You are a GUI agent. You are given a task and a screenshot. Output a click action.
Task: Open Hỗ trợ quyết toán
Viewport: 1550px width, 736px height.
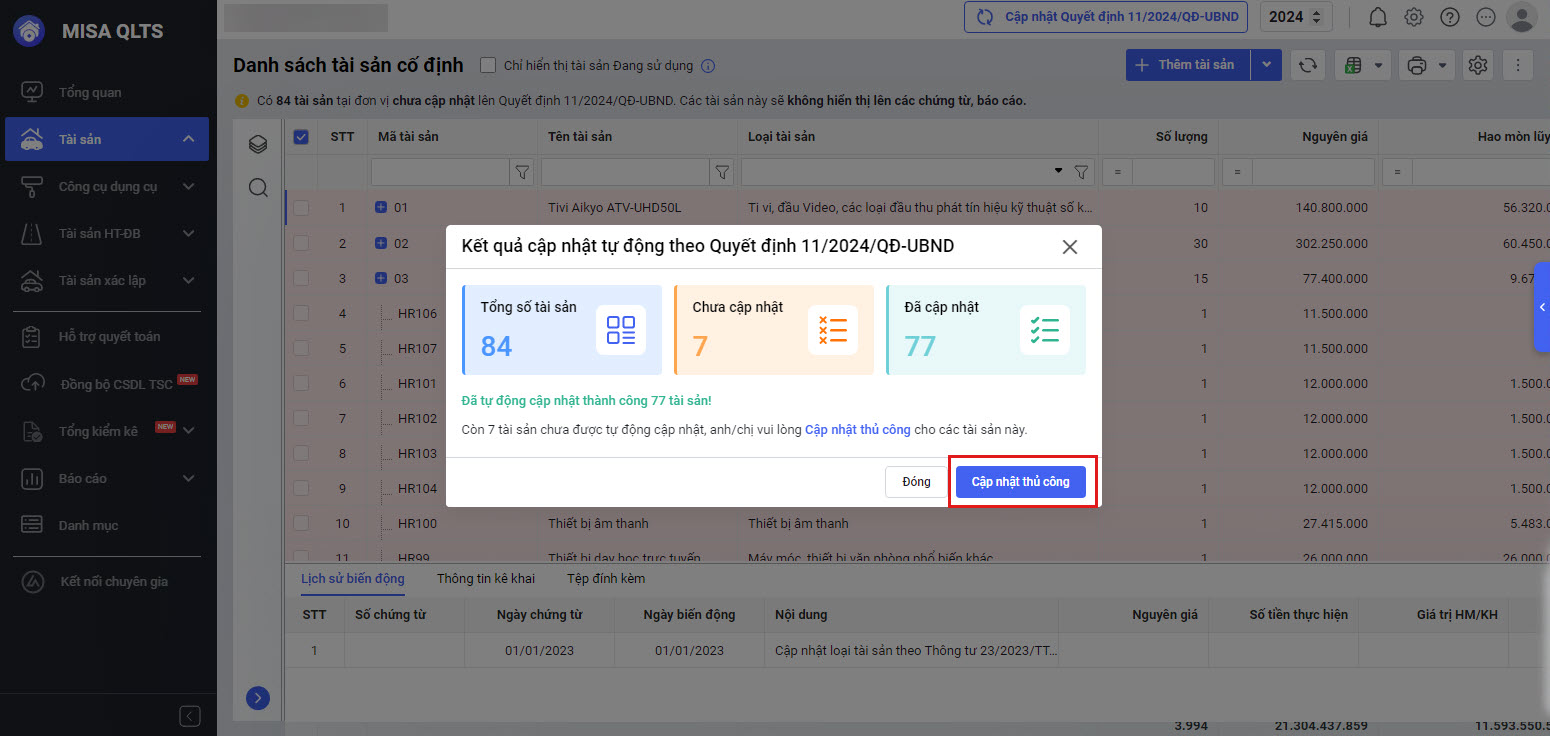pyautogui.click(x=108, y=336)
